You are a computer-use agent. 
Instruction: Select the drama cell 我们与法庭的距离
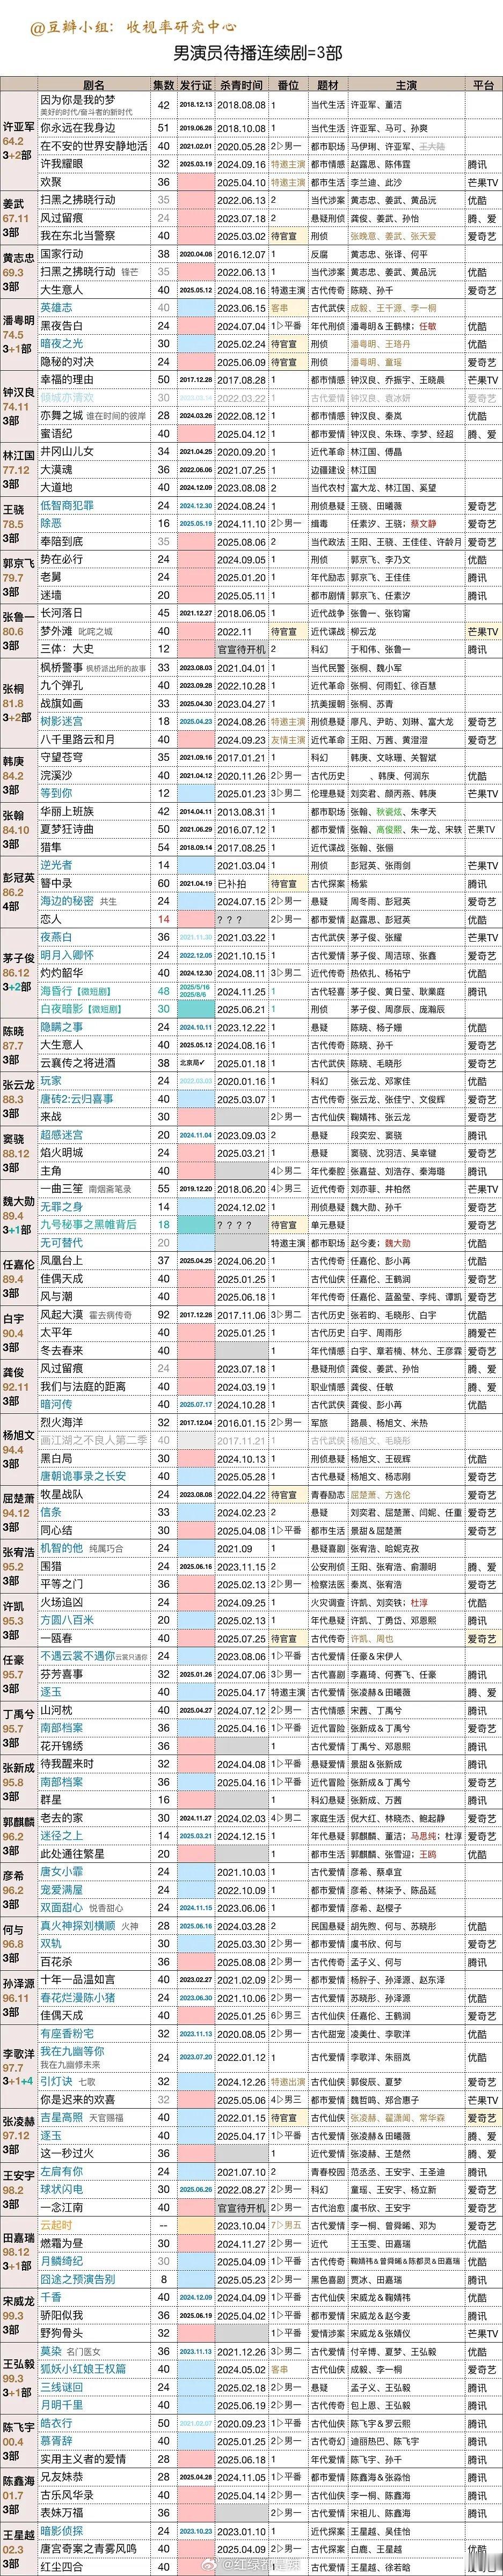tap(82, 1386)
